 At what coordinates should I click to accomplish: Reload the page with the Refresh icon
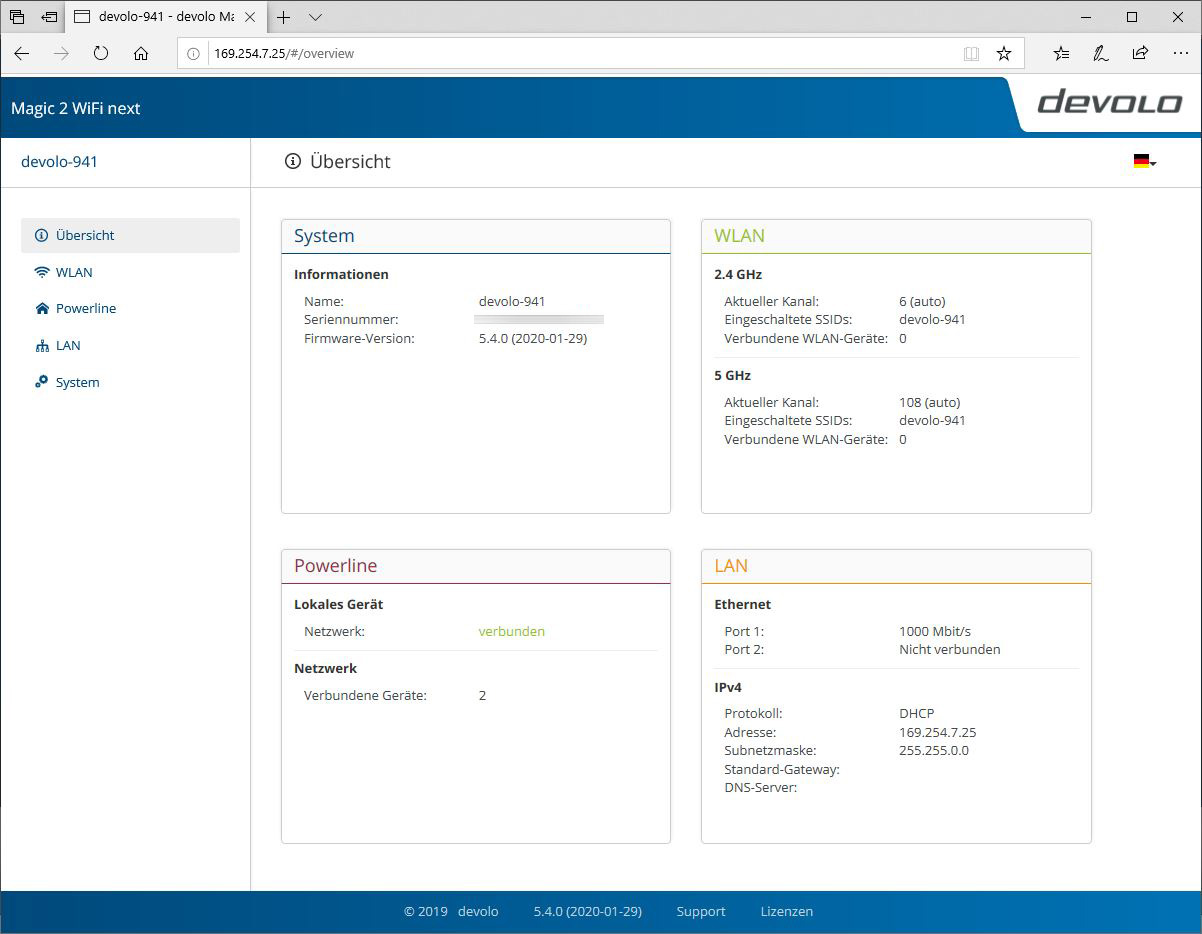pos(101,54)
